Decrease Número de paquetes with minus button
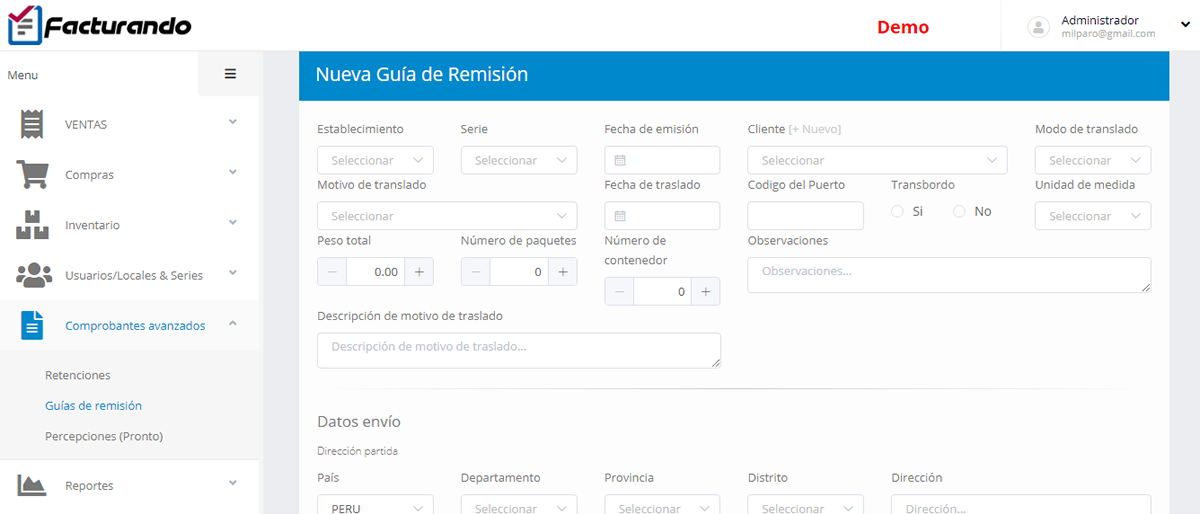Screen dimensions: 1200x514 pos(475,272)
